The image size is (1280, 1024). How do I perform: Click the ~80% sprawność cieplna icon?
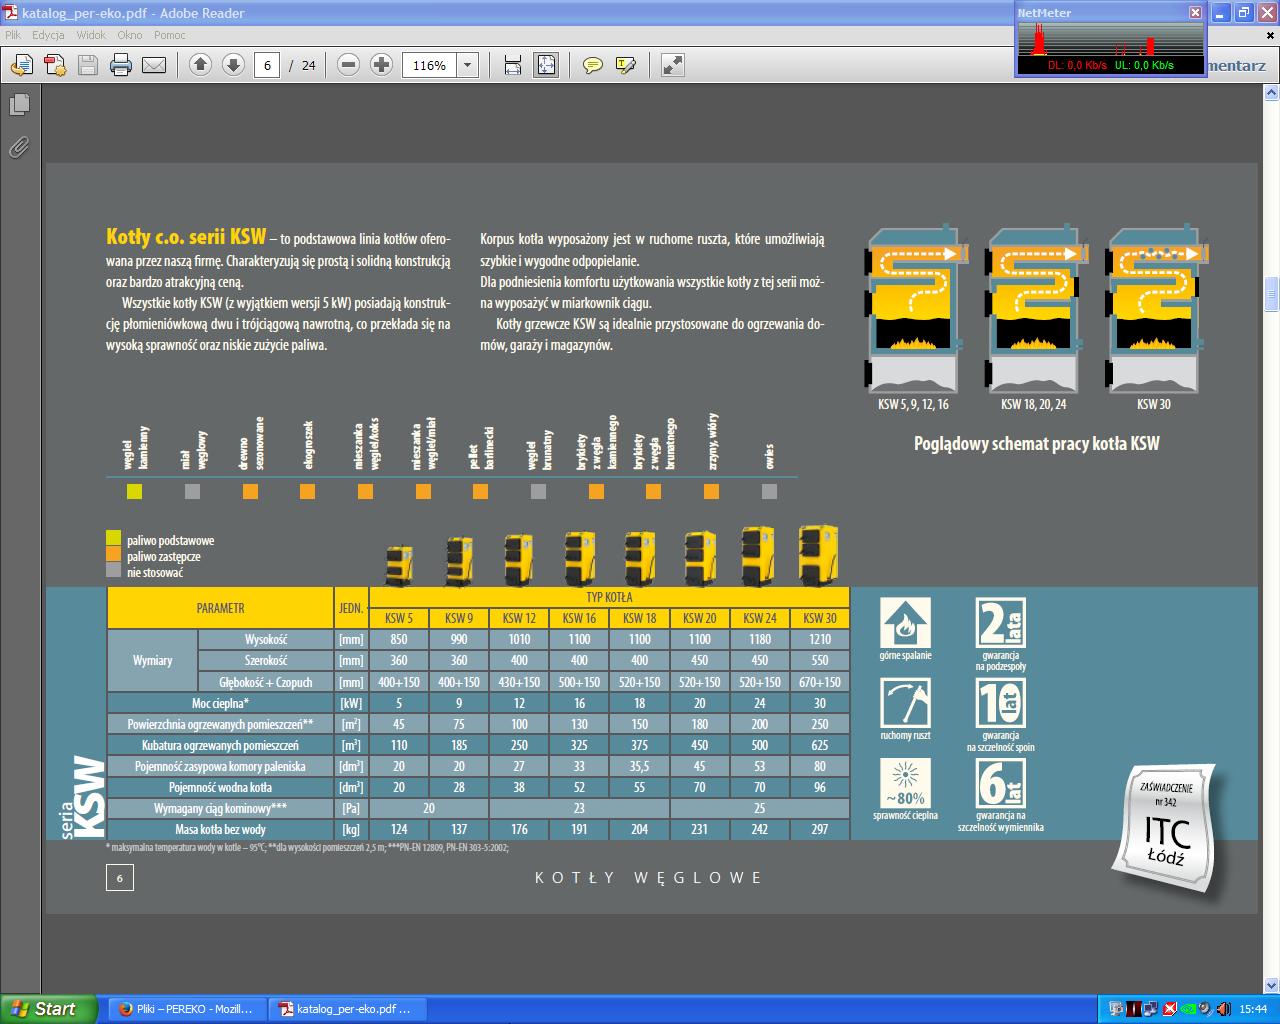tap(905, 783)
